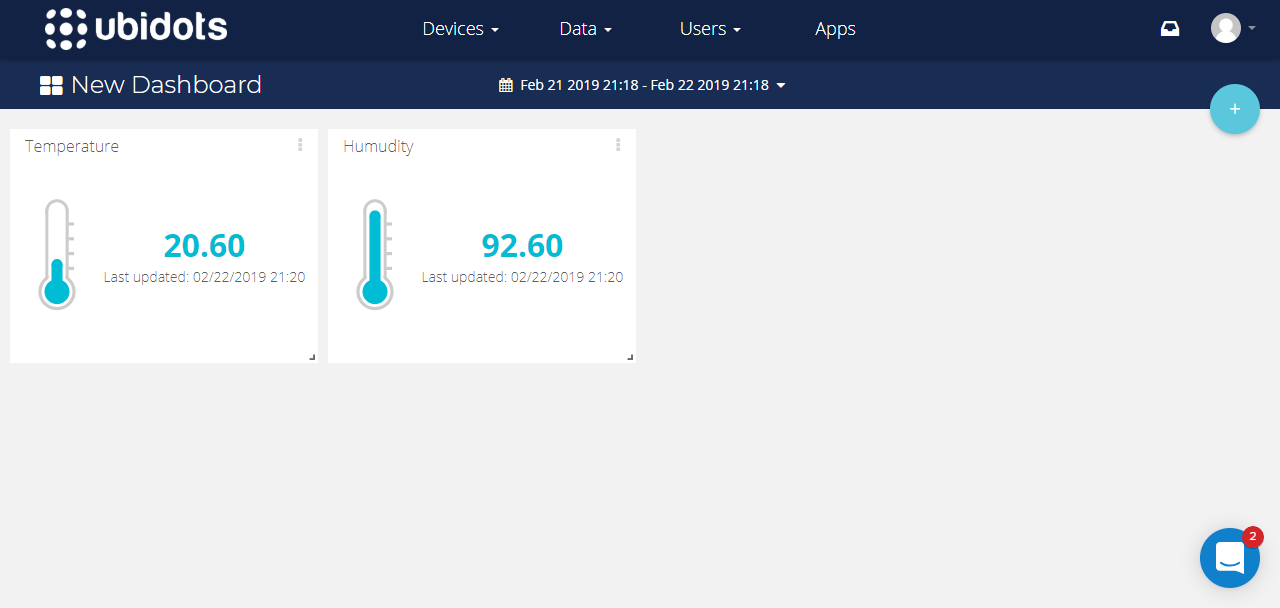Open the Data menu
The image size is (1280, 608).
coord(585,29)
